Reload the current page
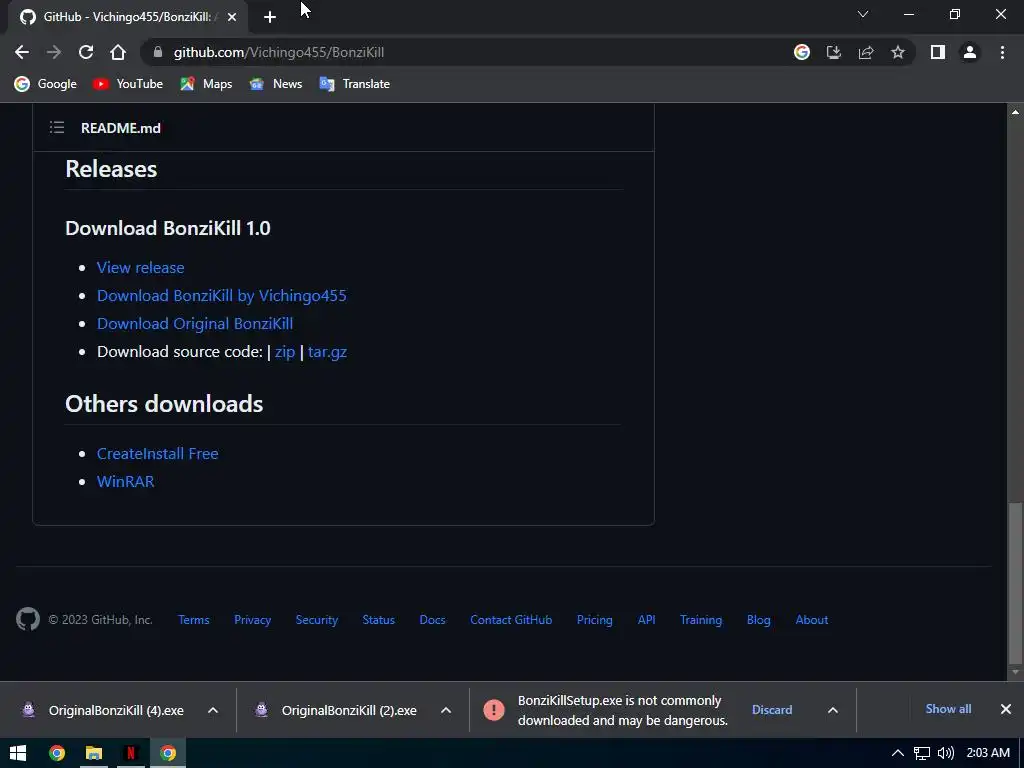 point(86,52)
